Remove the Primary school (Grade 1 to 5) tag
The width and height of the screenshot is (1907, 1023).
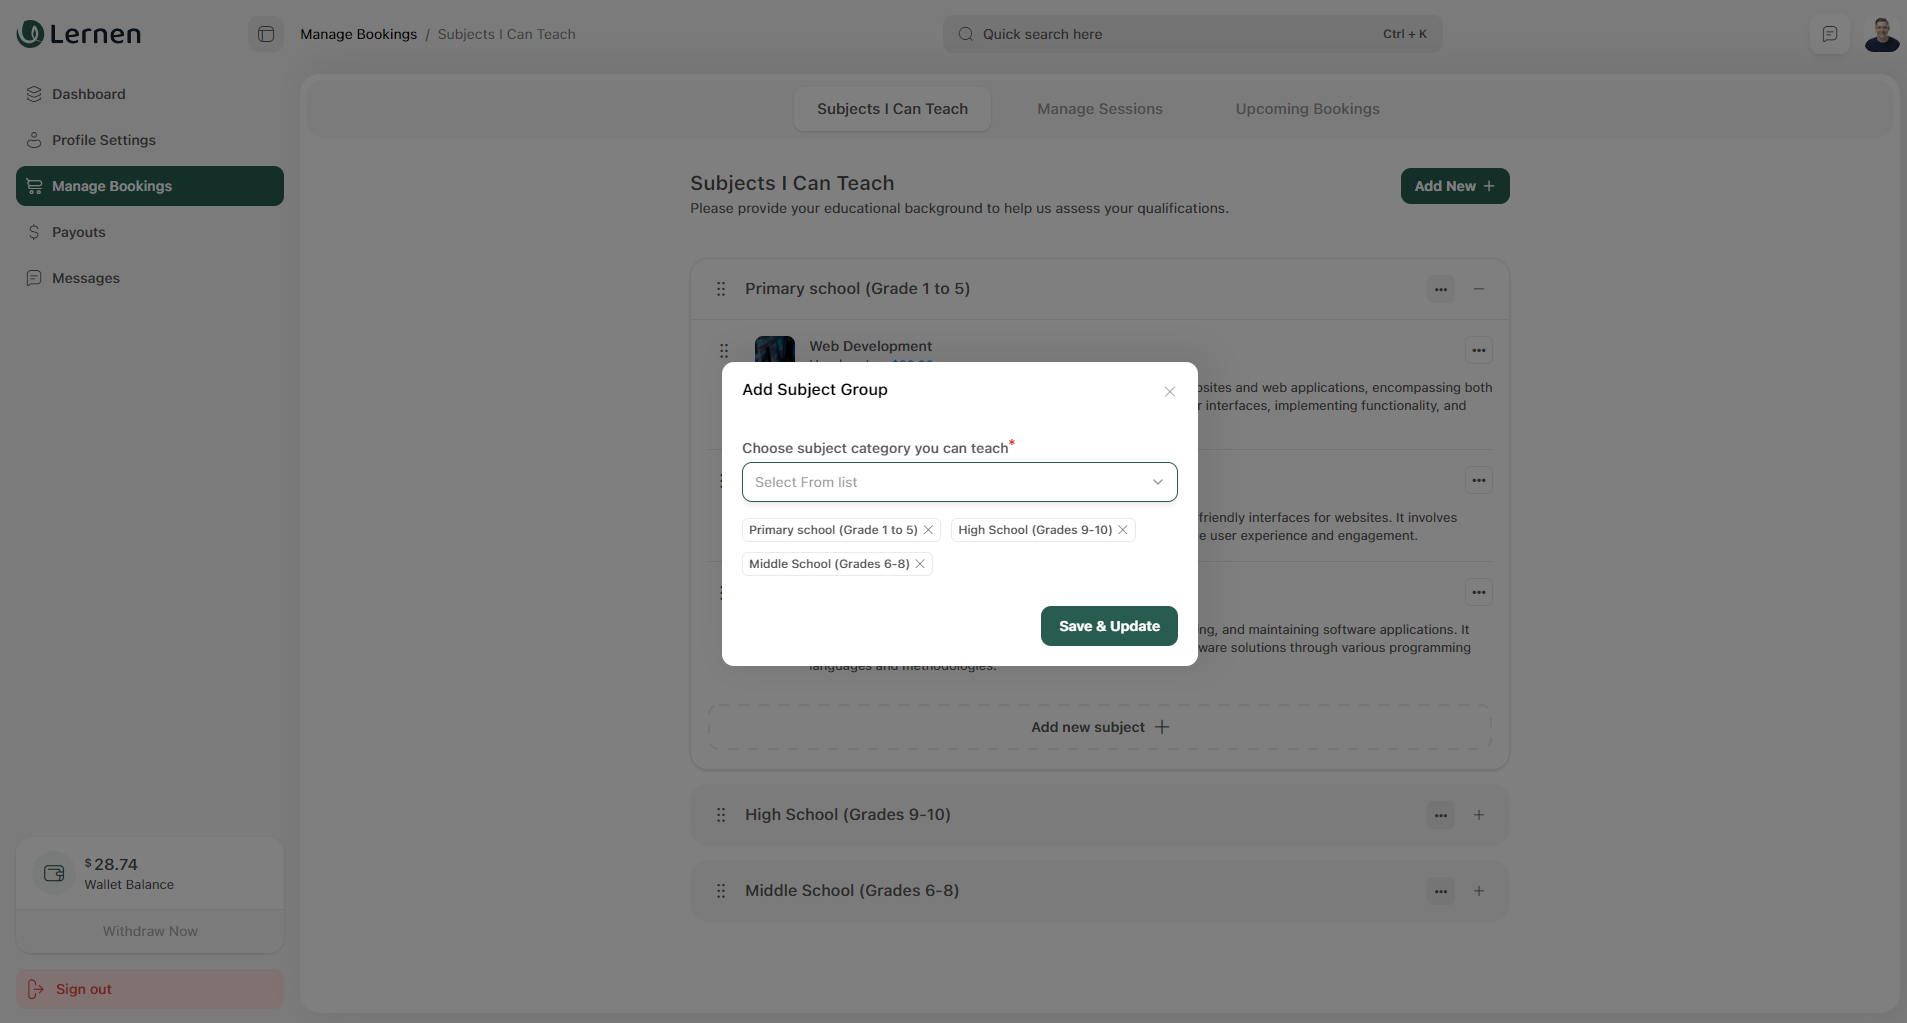coord(928,530)
